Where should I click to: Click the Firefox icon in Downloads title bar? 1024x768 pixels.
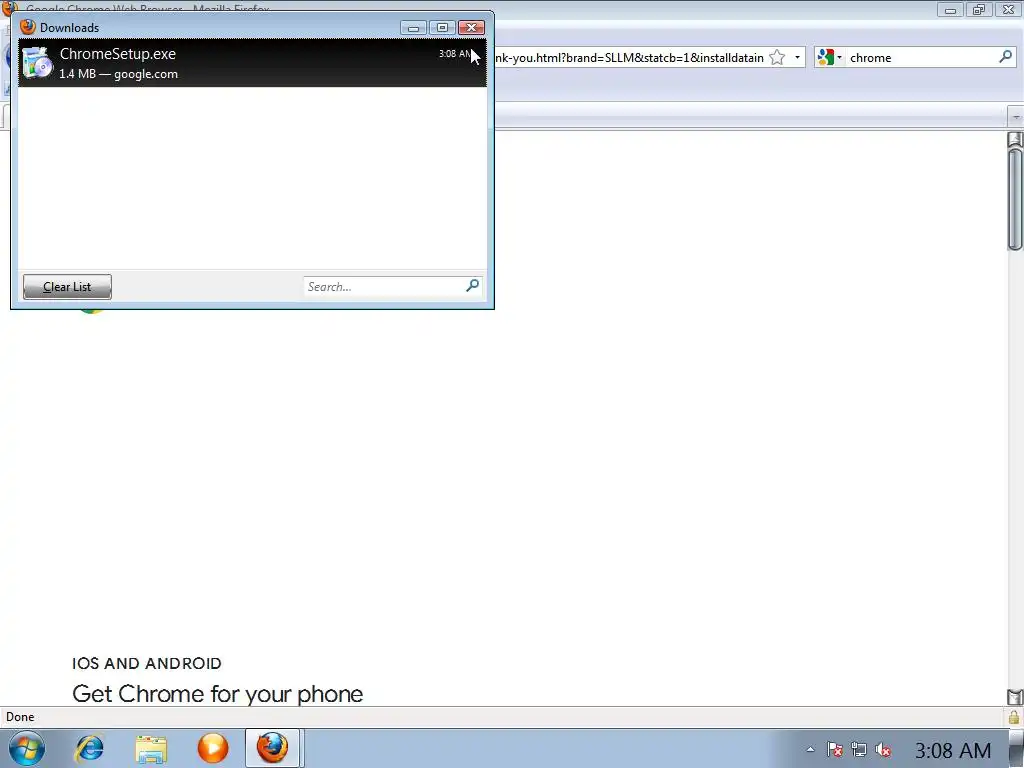27,27
